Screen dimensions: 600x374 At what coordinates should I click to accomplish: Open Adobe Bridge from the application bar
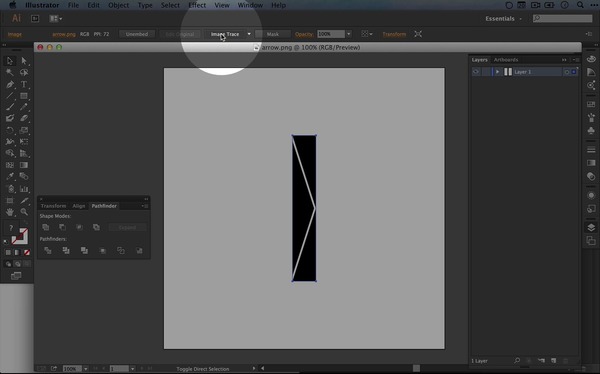pos(35,18)
